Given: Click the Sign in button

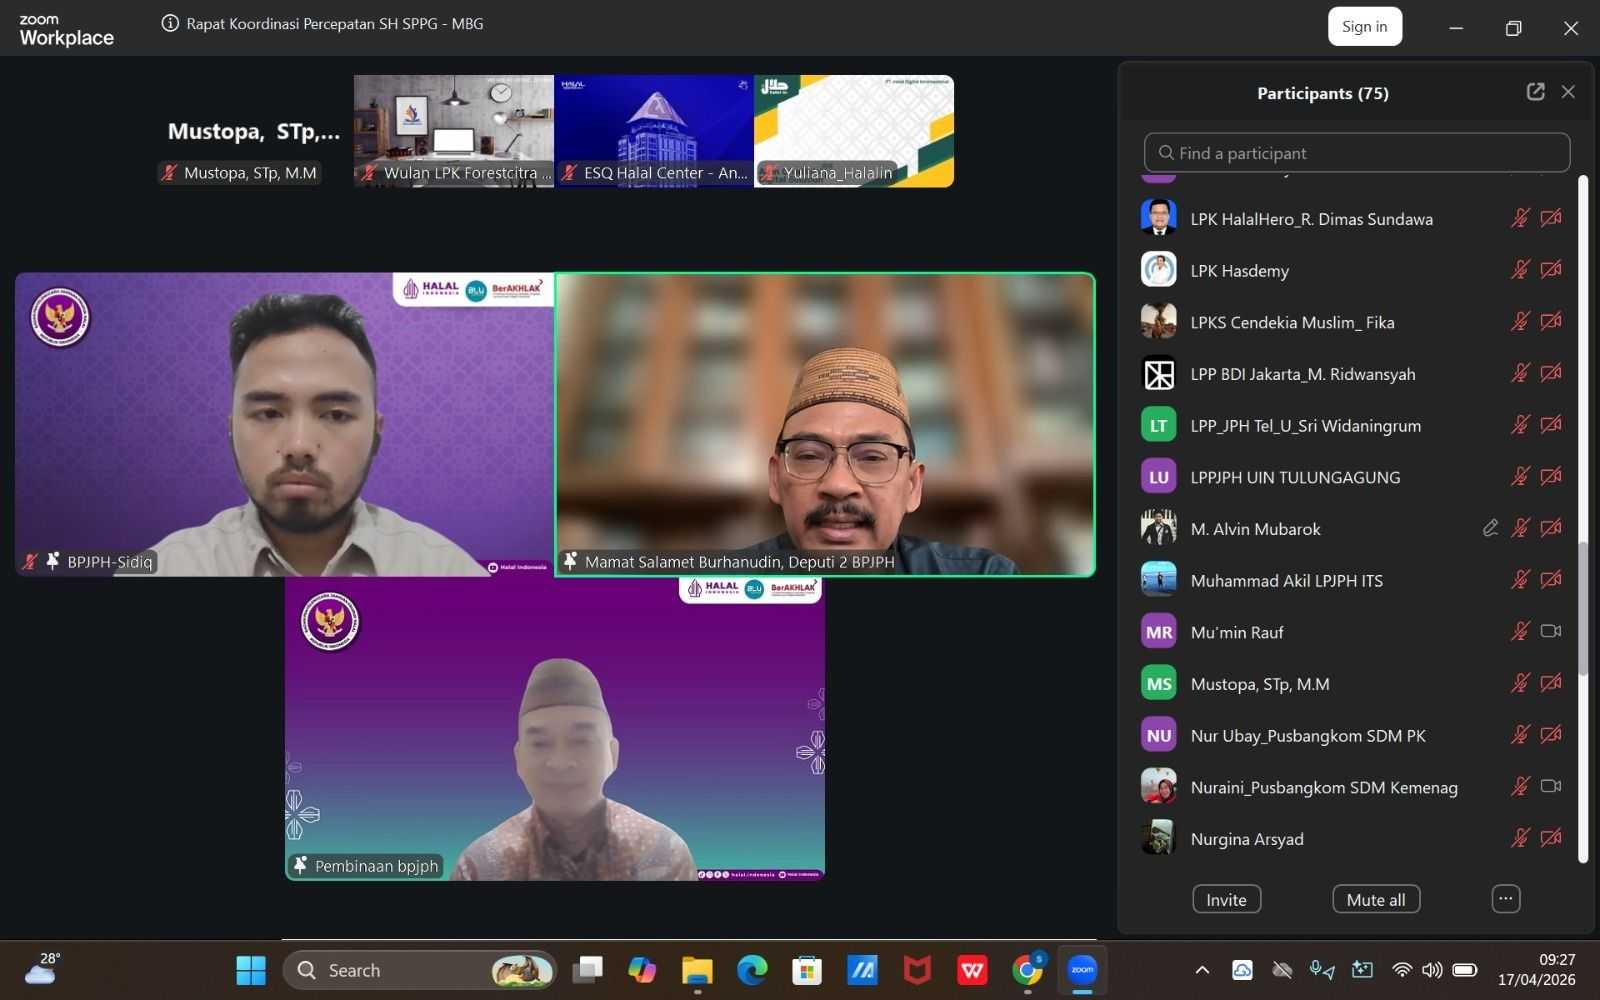Looking at the screenshot, I should 1364,26.
